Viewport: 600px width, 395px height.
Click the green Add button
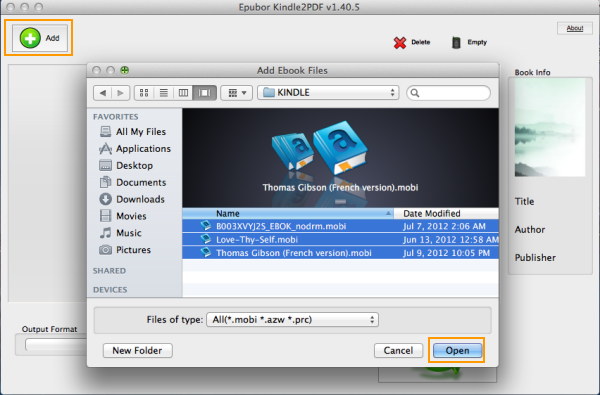(x=40, y=38)
